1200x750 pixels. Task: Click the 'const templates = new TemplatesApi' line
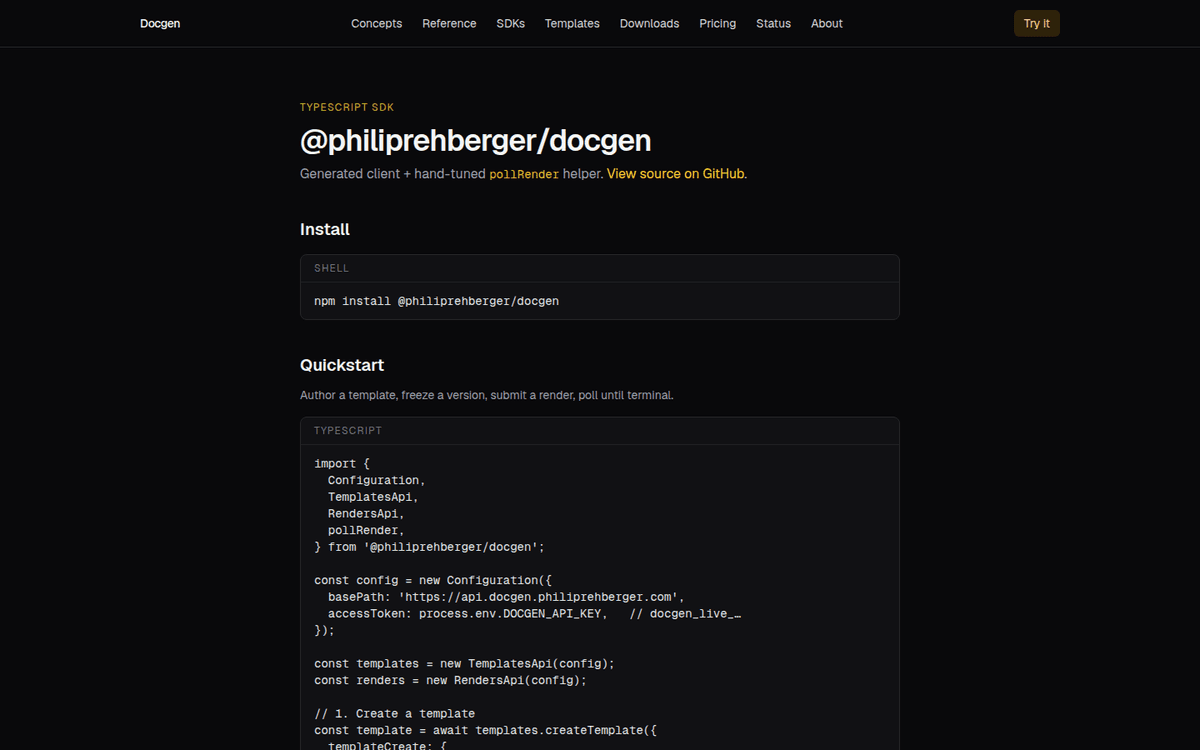click(x=464, y=664)
